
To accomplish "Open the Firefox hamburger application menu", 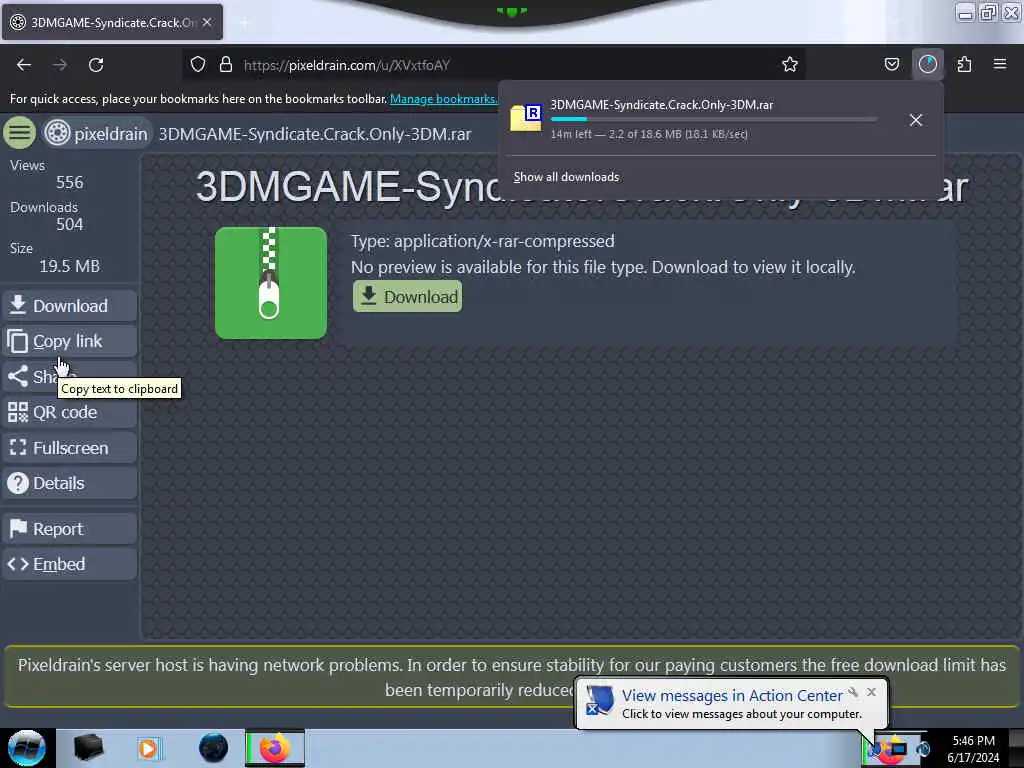I will tap(1000, 65).
